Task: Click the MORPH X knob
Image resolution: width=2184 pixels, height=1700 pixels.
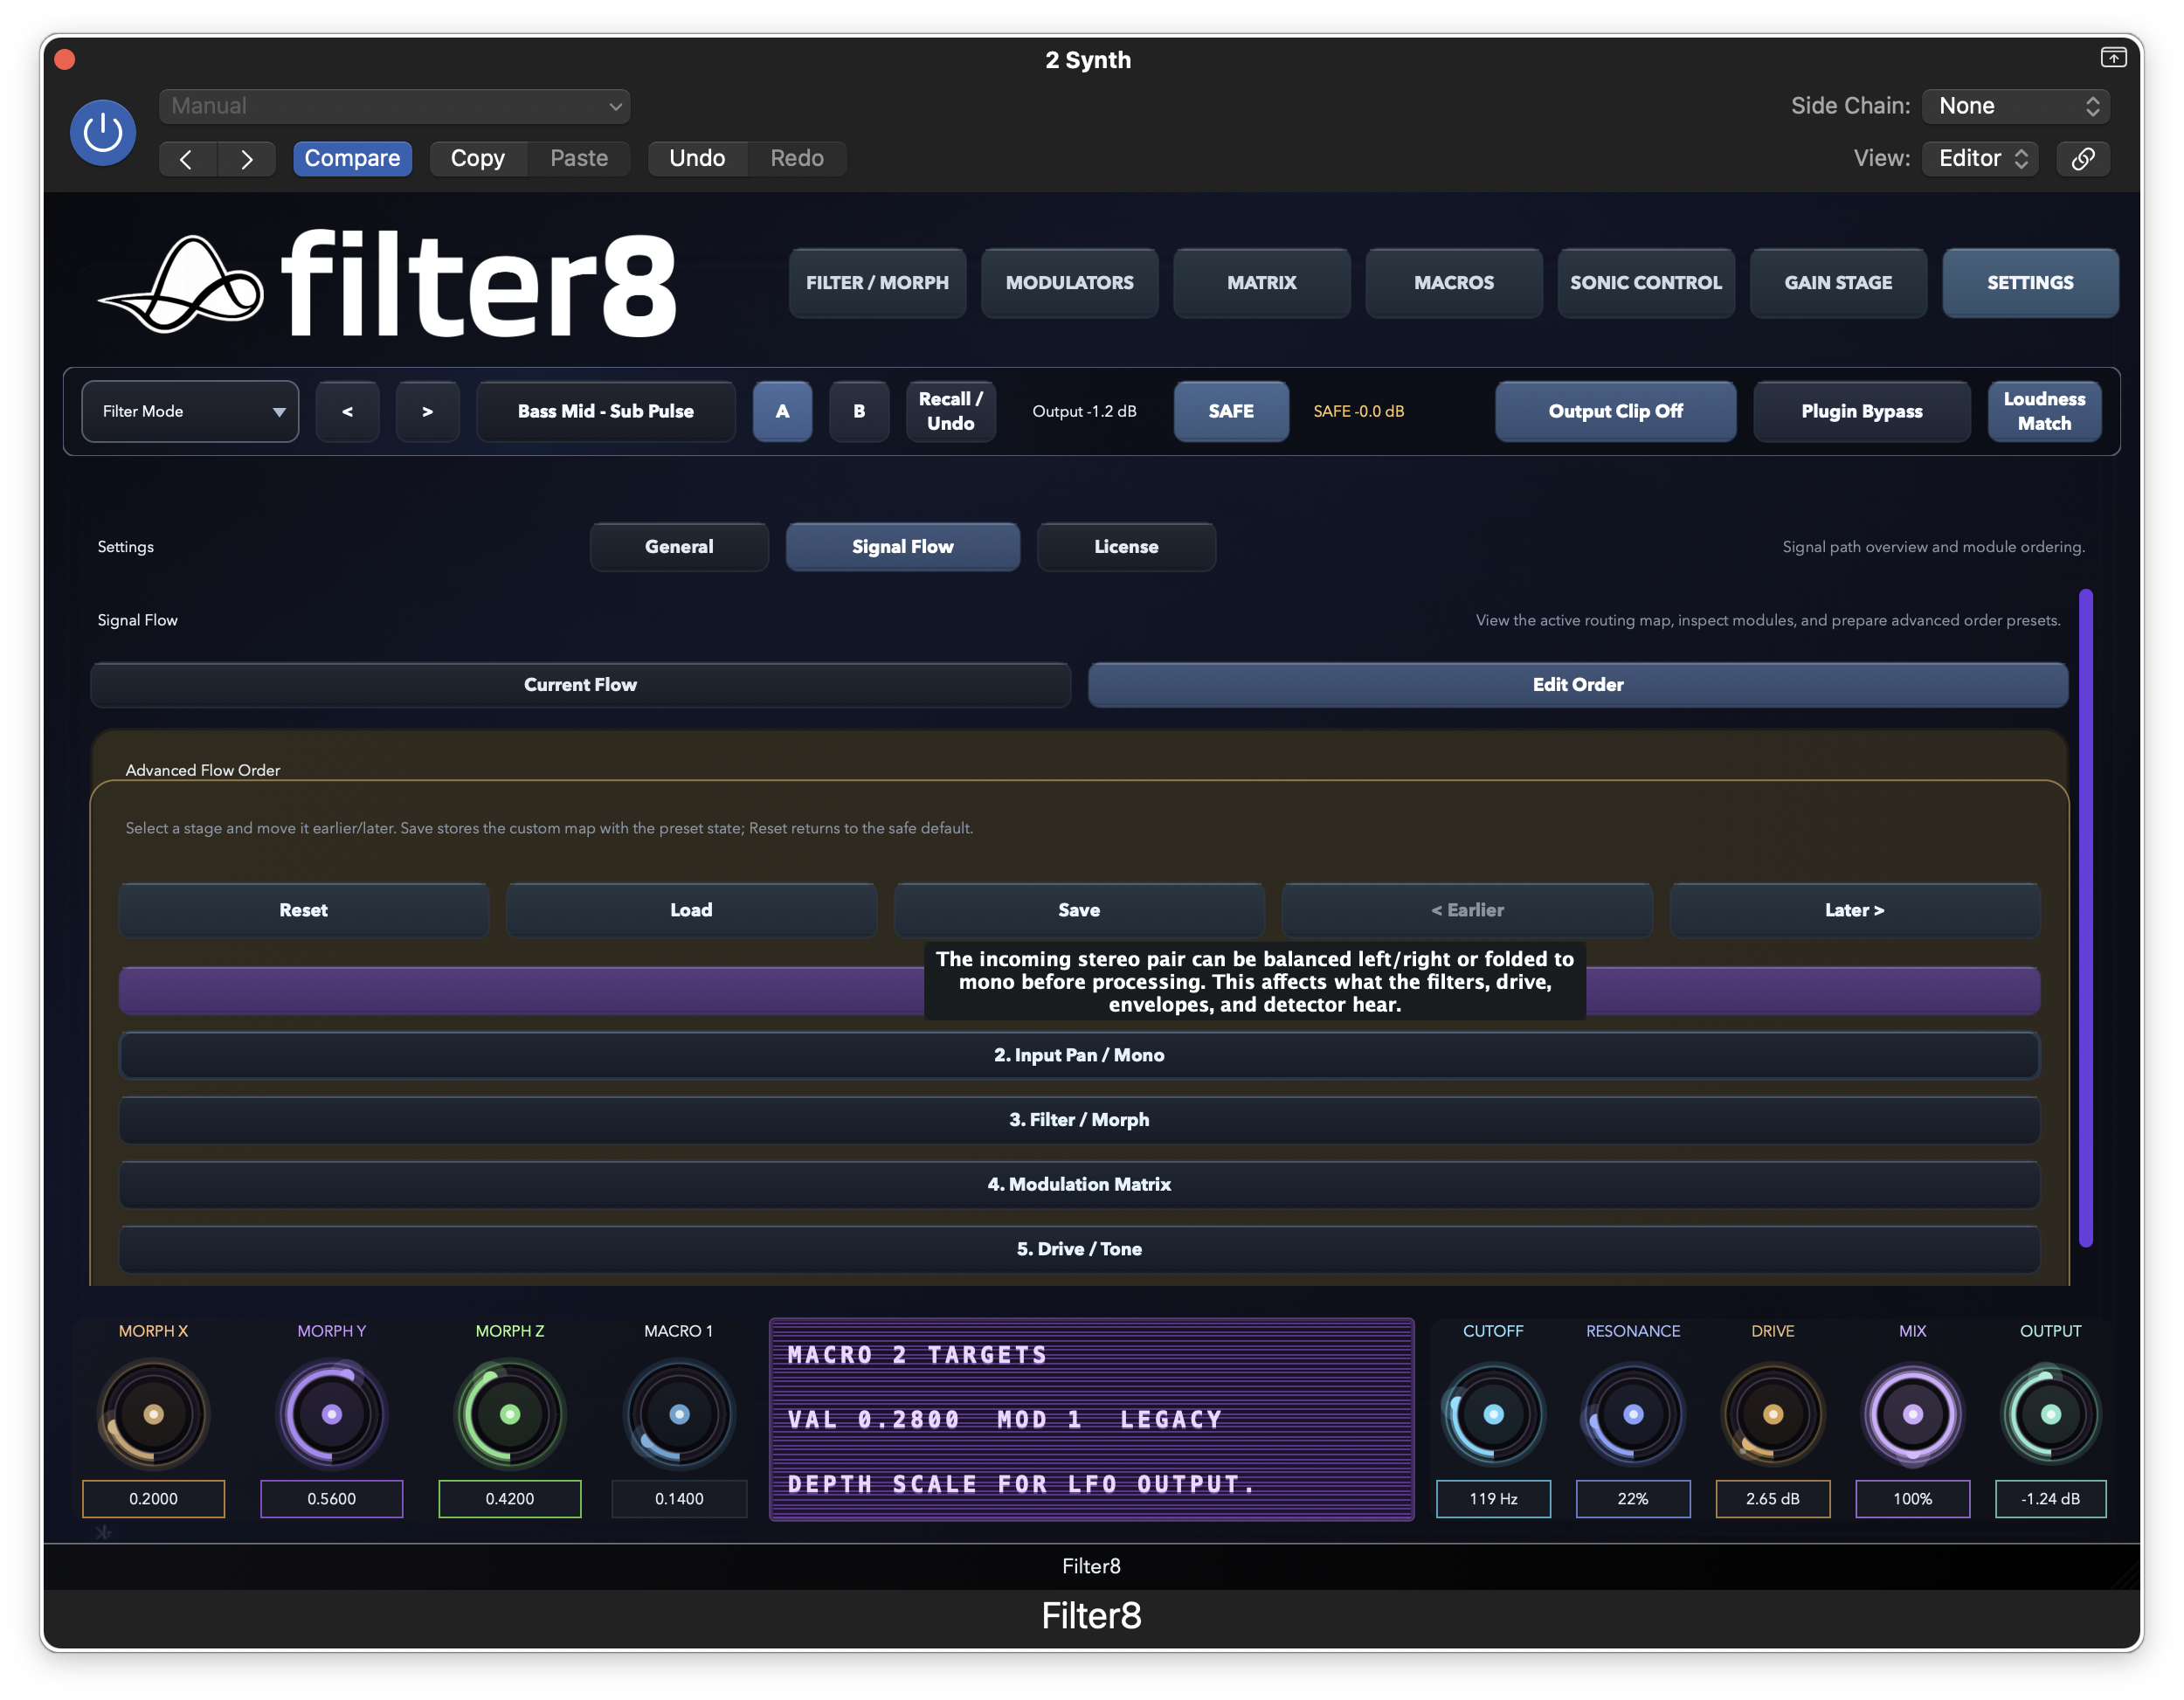Action: pyautogui.click(x=153, y=1414)
